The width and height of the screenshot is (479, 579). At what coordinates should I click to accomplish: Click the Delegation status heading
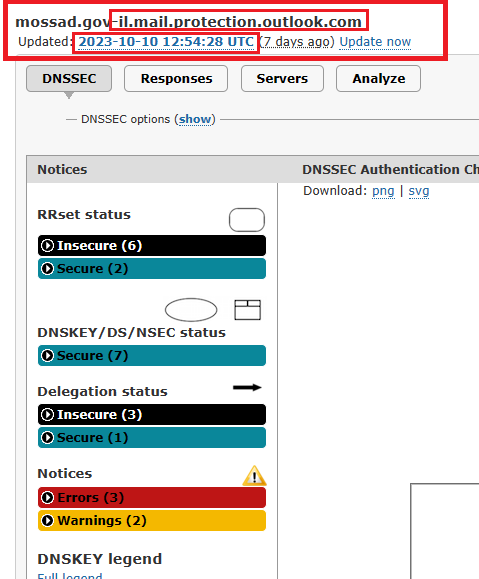(102, 391)
